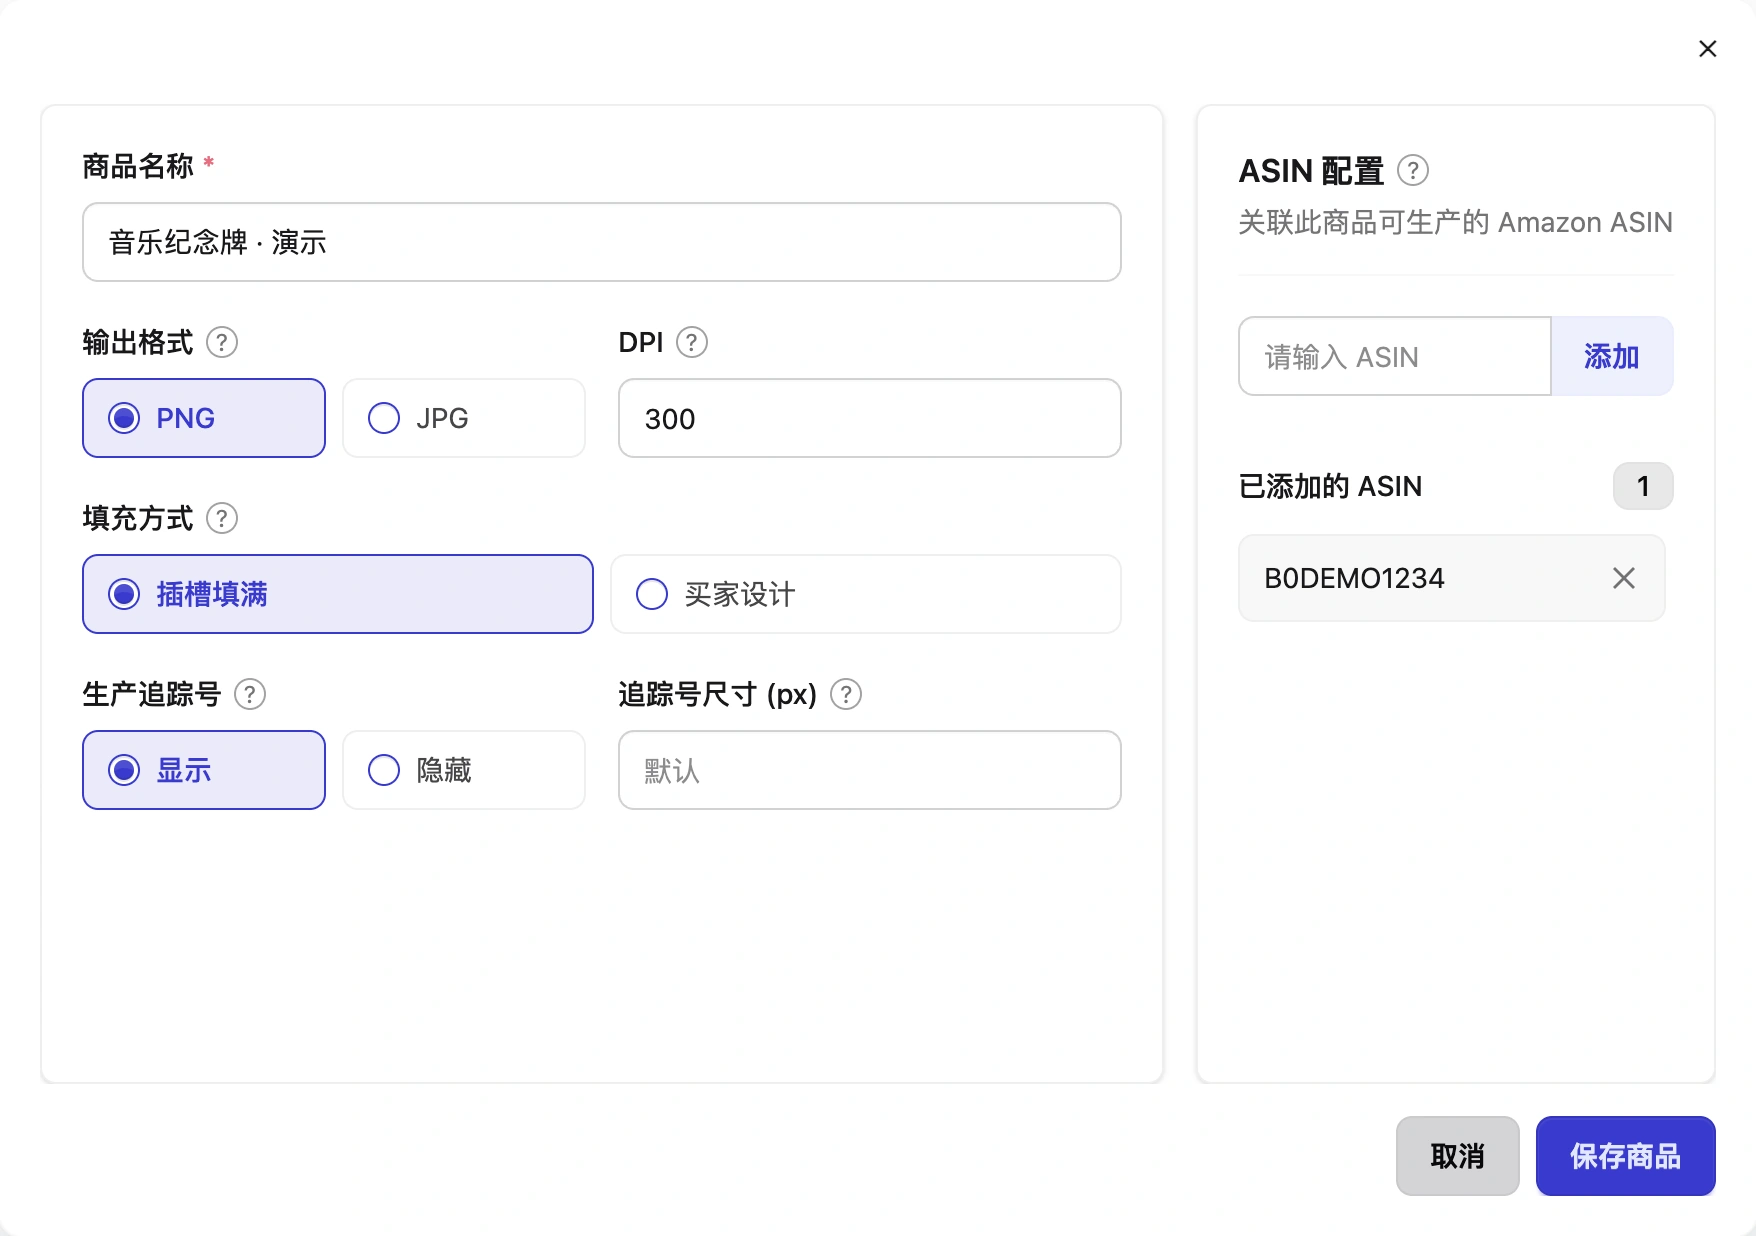This screenshot has height=1236, width=1756.
Task: Click the ASIN 配置 heading
Action: pyautogui.click(x=1311, y=171)
